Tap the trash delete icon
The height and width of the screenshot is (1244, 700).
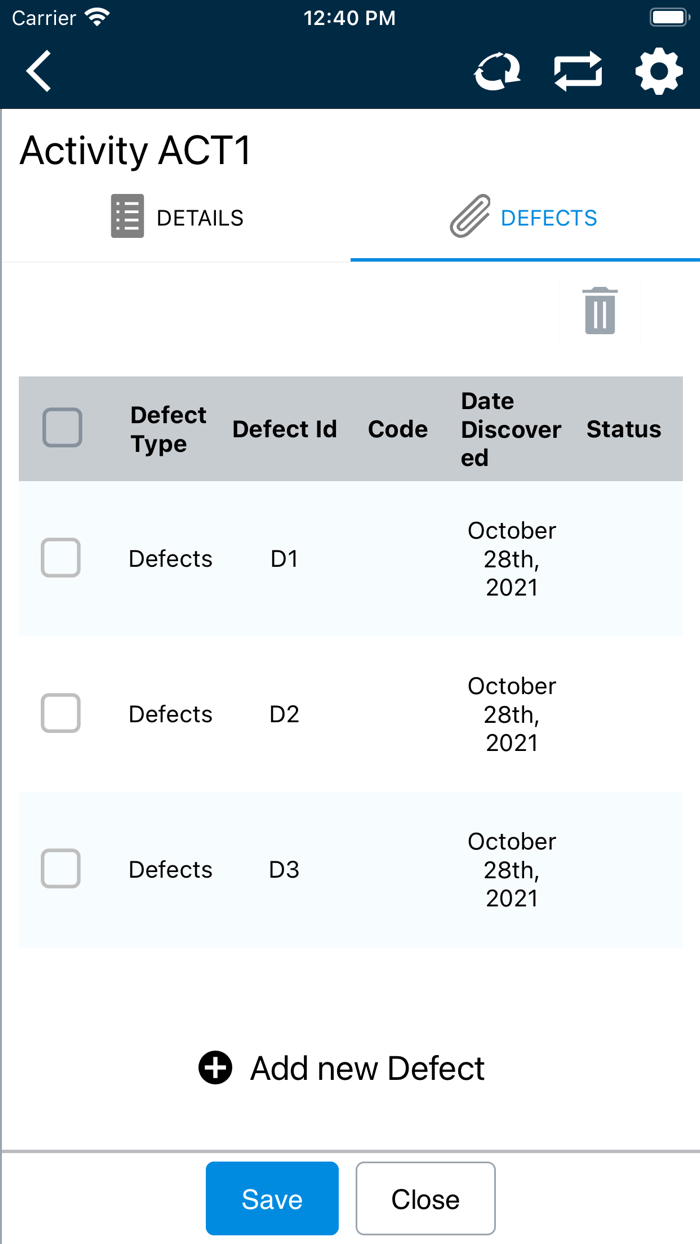(x=600, y=311)
